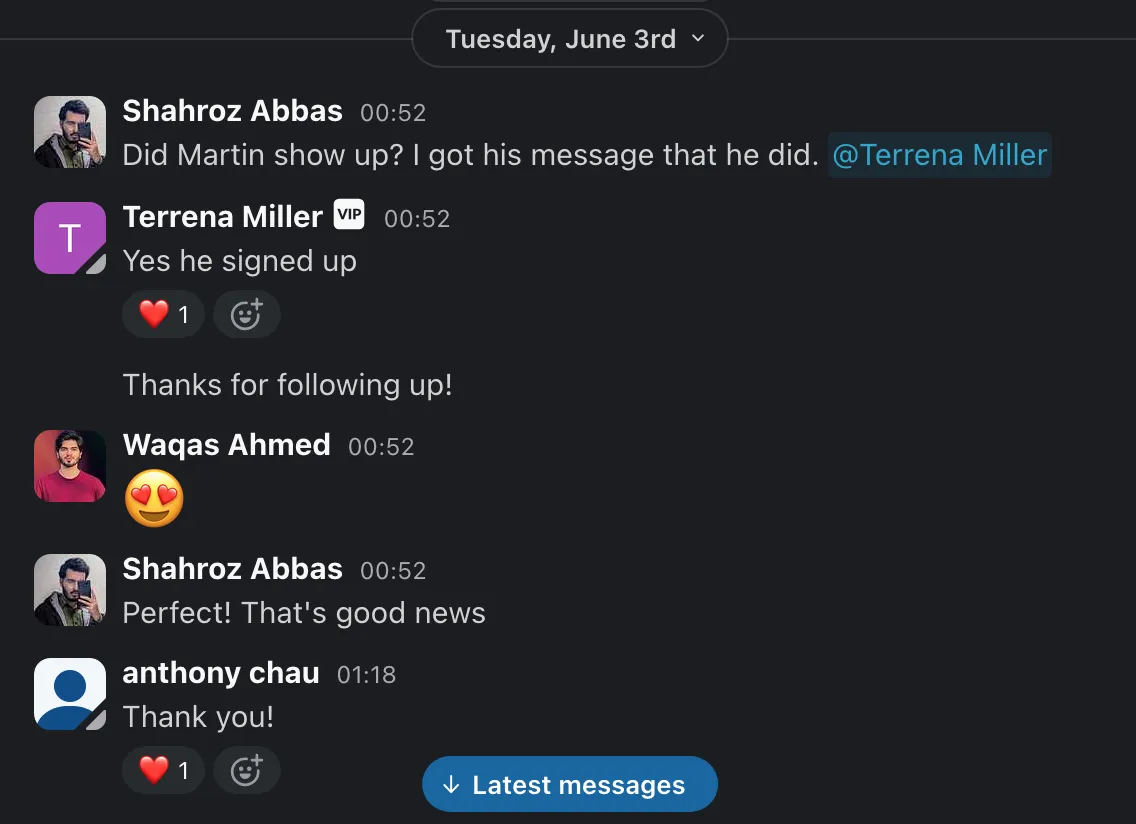Viewport: 1136px width, 824px height.
Task: Click the heart-eyes emoji sent by Waqas Ahmed
Action: click(x=154, y=499)
